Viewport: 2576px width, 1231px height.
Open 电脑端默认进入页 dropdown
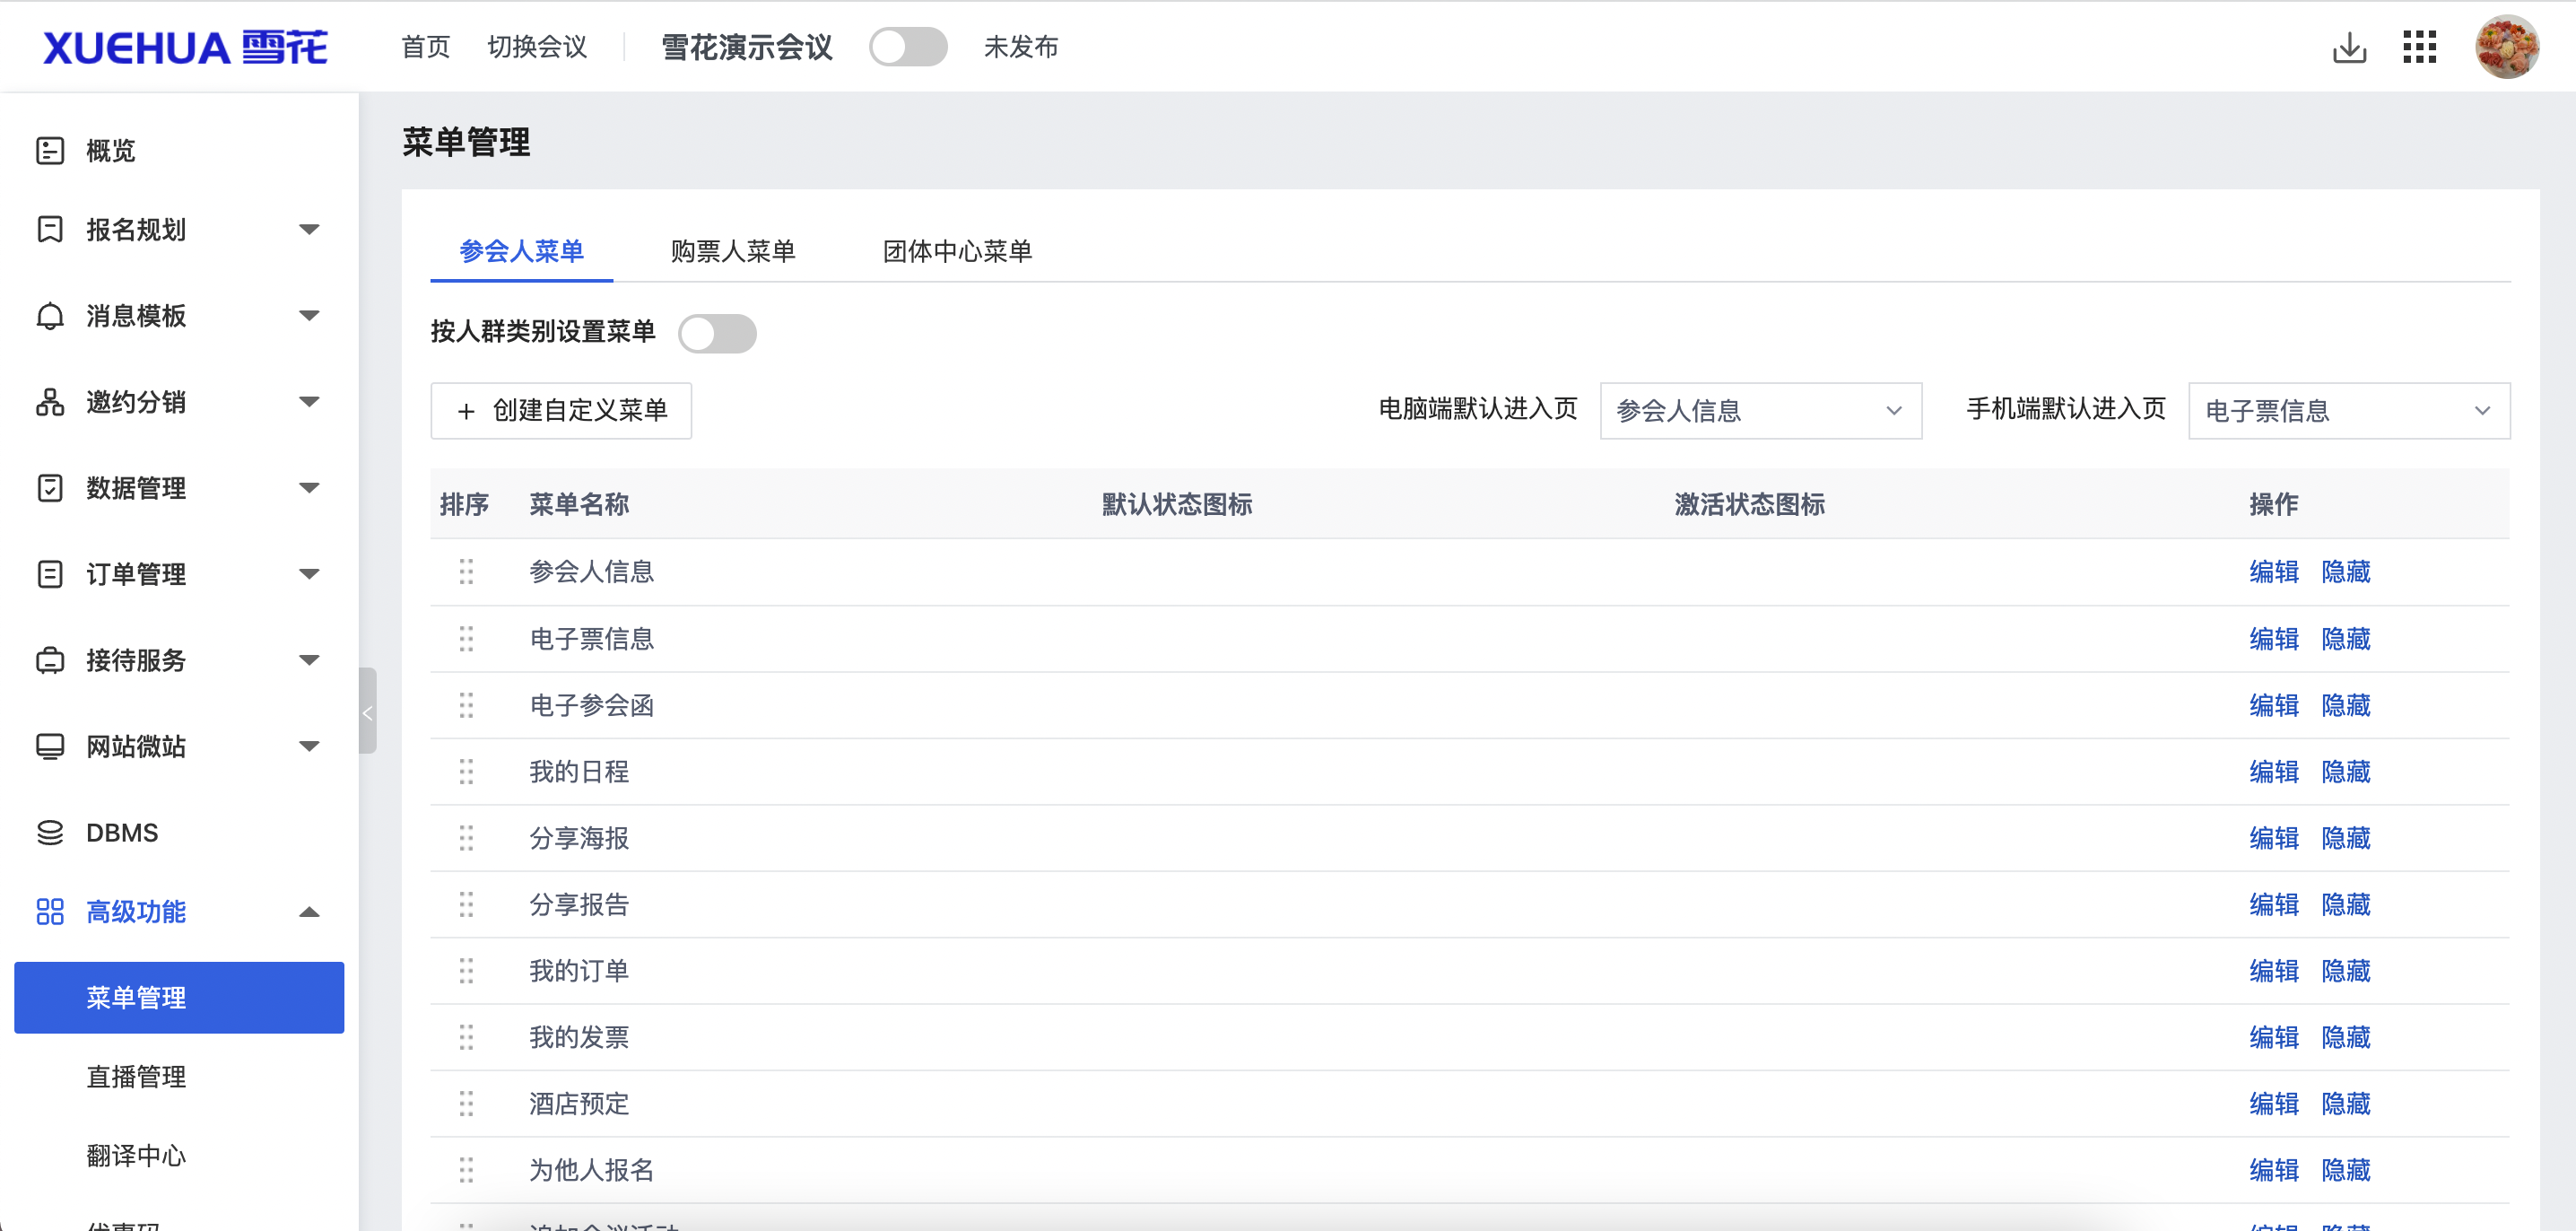tap(1760, 410)
